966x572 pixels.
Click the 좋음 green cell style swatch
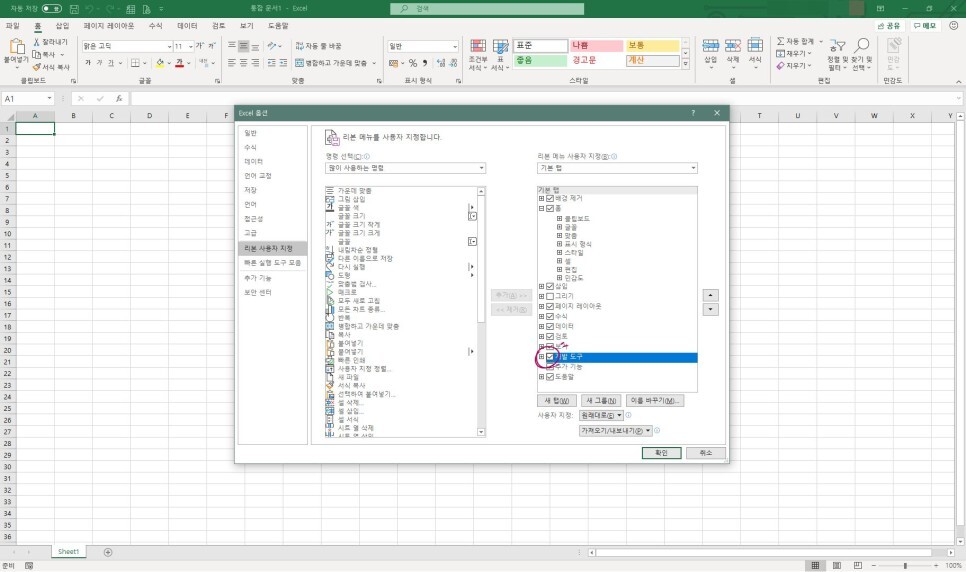tap(540, 60)
